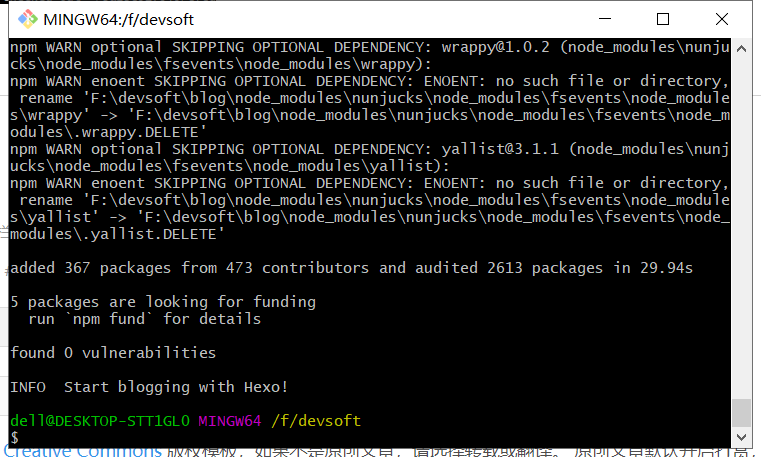Viewport: 761px width, 457px height.
Task: Click the 'run `npm fund` for details' line
Action: coord(145,319)
